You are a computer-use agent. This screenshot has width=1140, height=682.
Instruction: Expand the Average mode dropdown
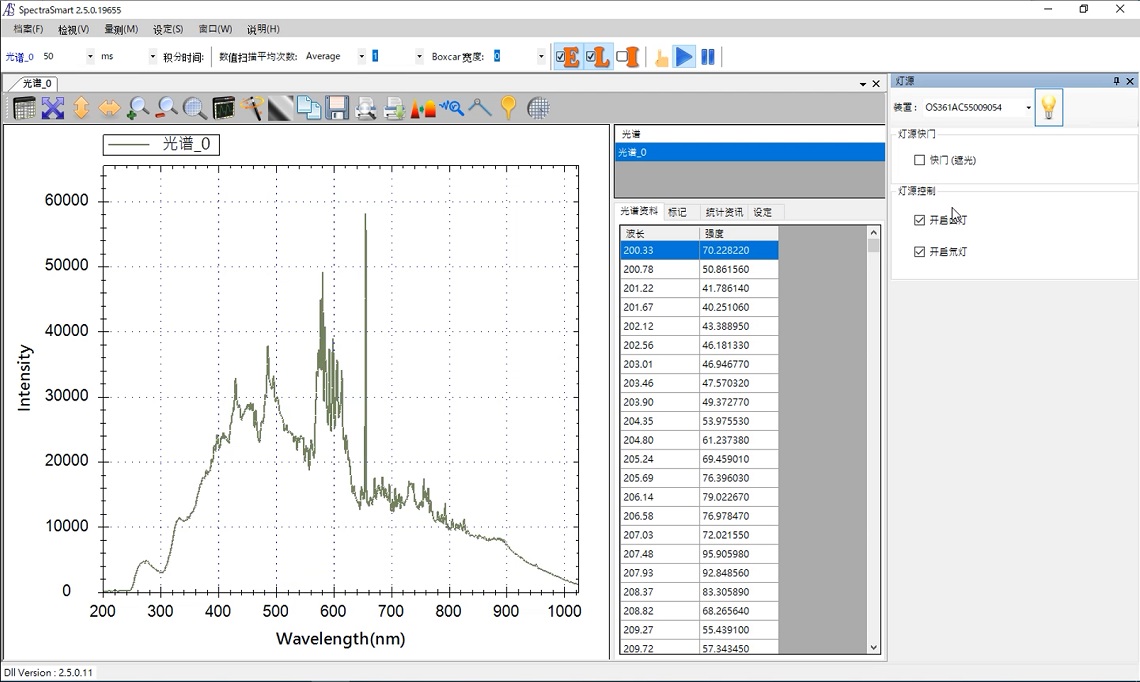361,57
